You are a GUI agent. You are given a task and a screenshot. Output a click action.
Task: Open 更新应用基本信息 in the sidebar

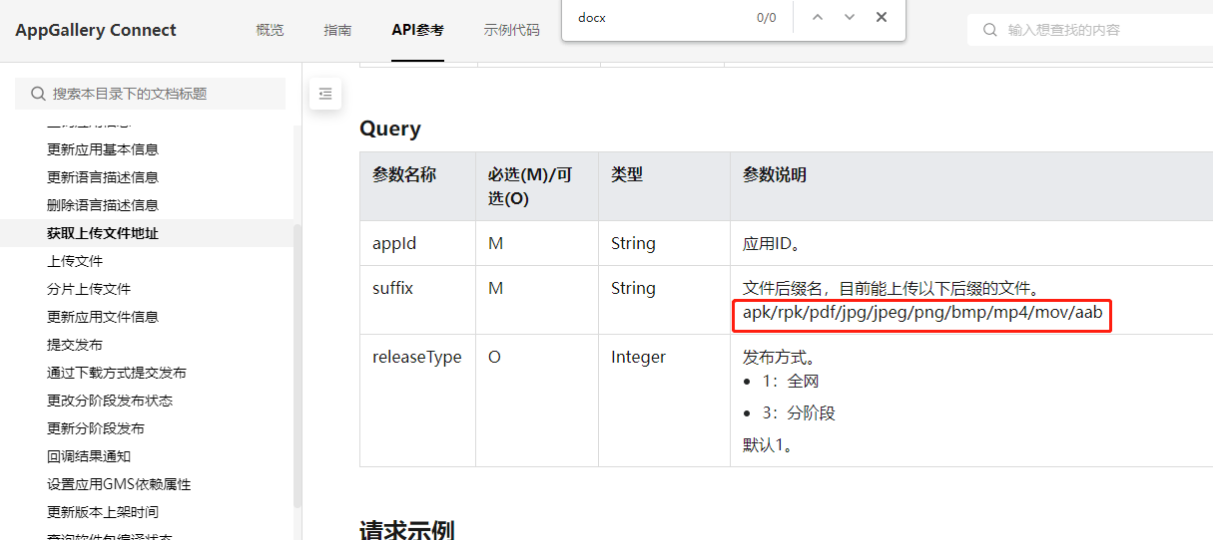point(103,149)
